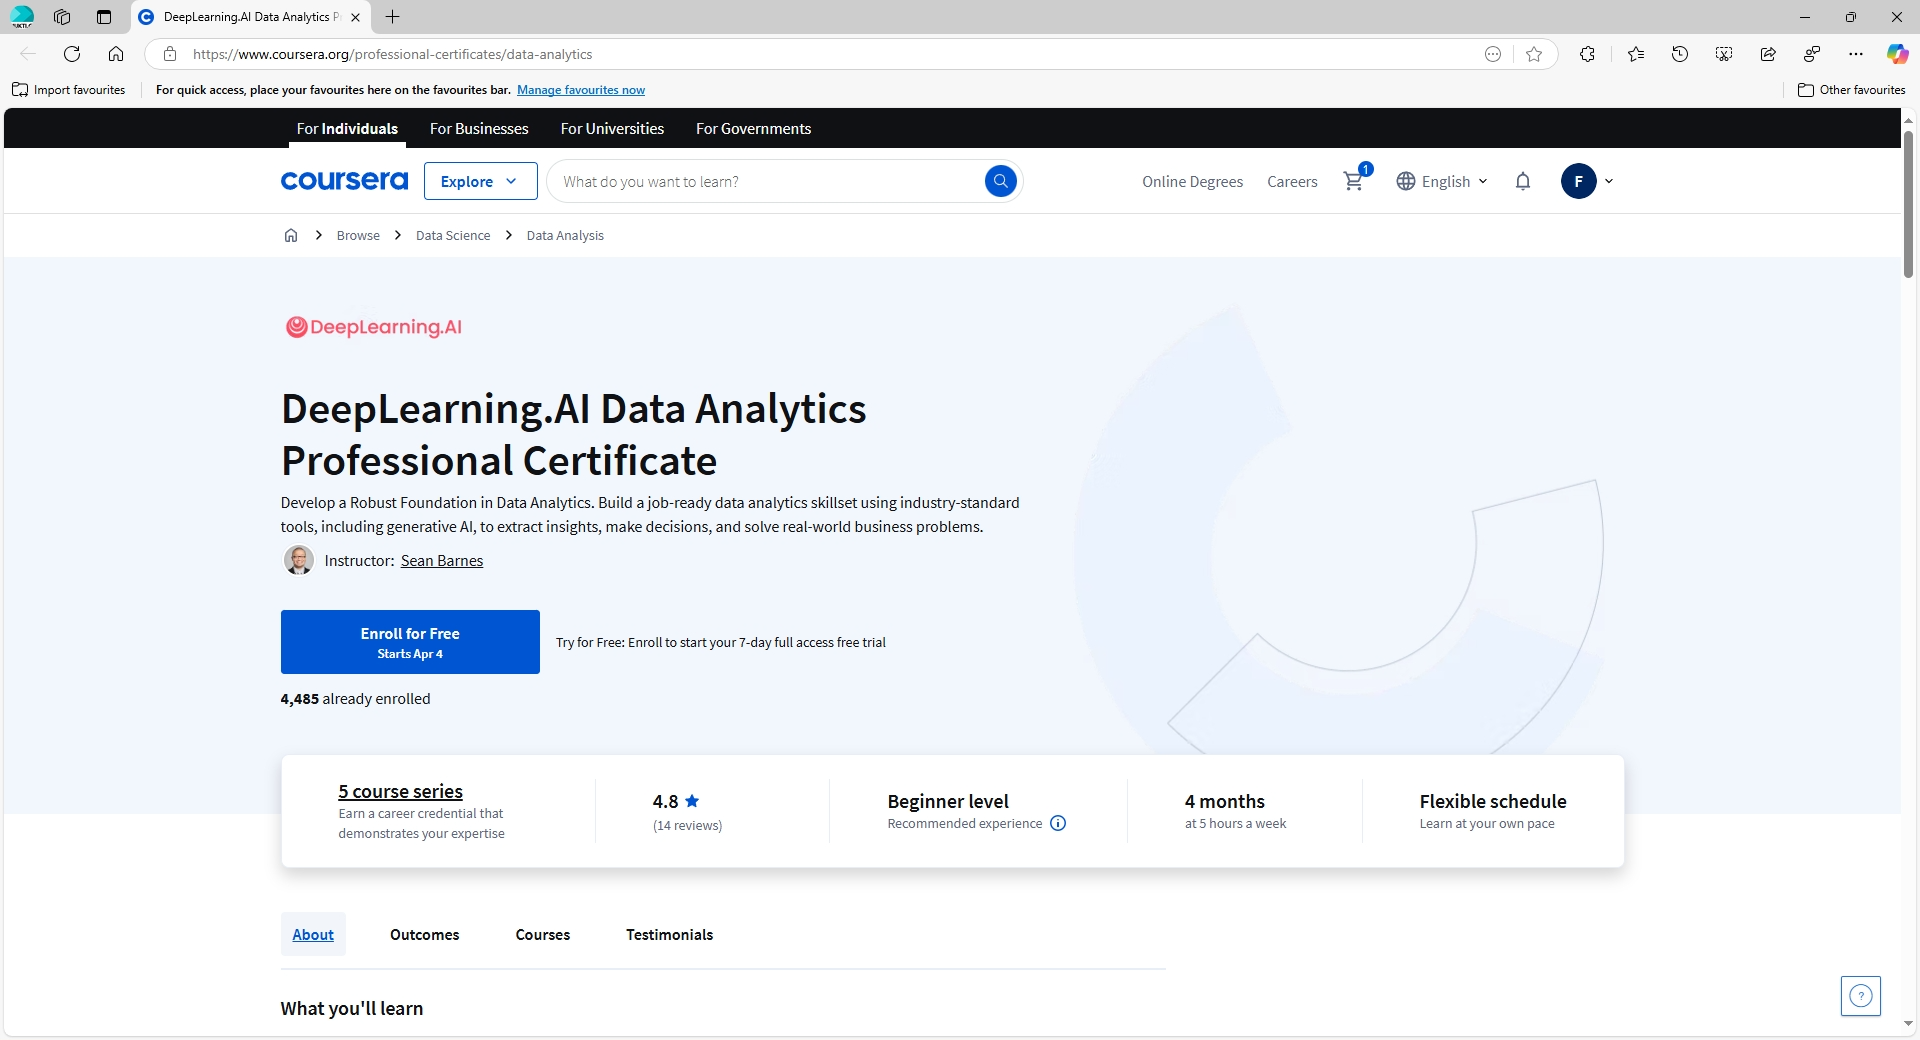This screenshot has height=1040, width=1920.
Task: Click the help question-mark icon bottom right
Action: 1859,996
